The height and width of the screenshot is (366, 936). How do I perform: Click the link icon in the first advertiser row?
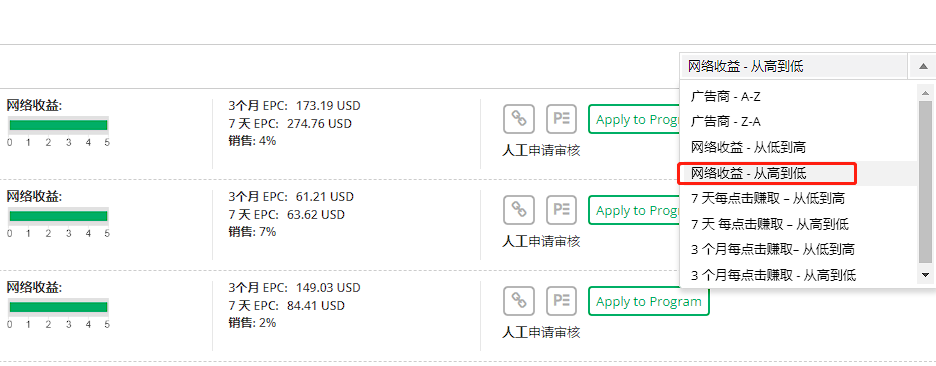pos(519,119)
